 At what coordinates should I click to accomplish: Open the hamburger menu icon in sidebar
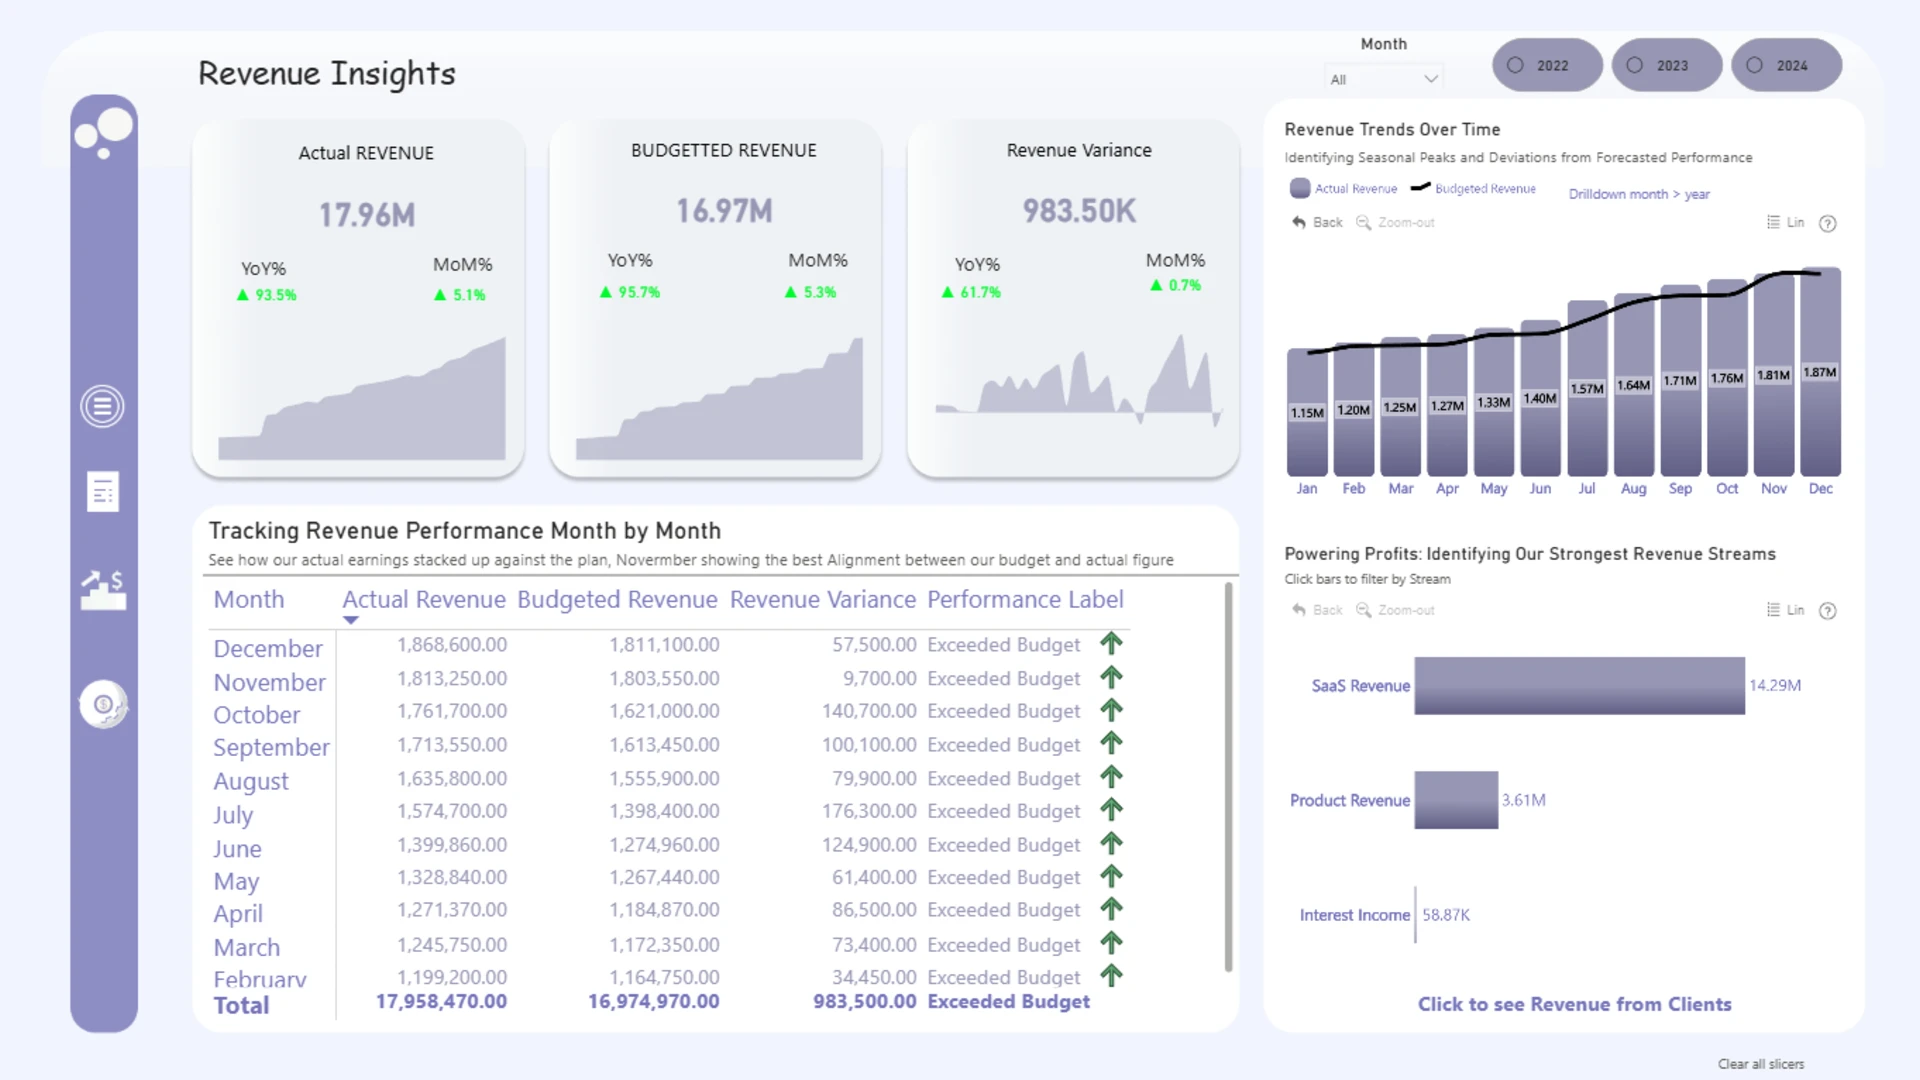point(102,407)
